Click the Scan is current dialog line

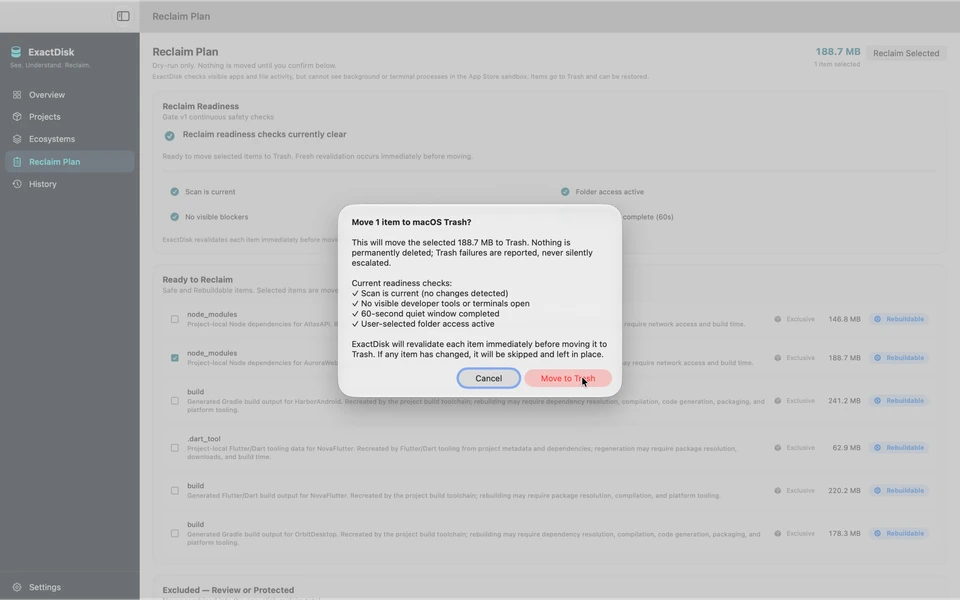[x=430, y=293]
